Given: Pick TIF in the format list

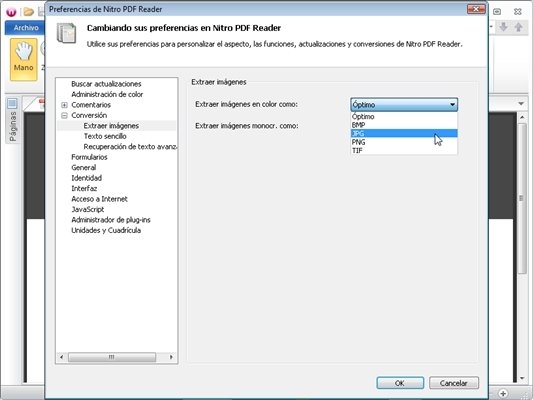Looking at the screenshot, I should click(x=404, y=151).
